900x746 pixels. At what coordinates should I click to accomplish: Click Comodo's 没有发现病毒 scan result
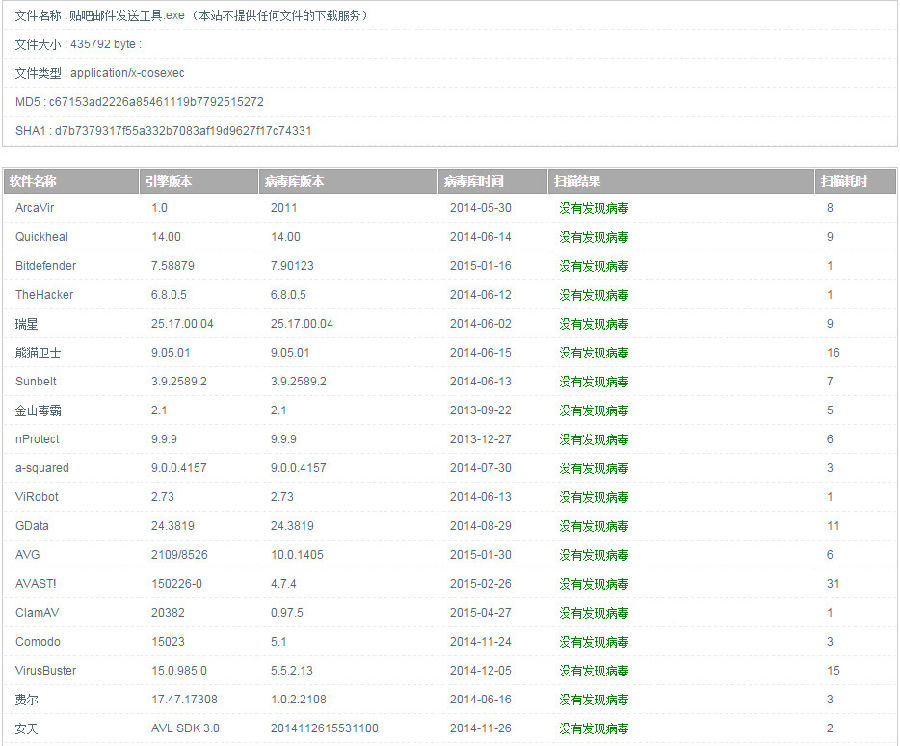594,642
